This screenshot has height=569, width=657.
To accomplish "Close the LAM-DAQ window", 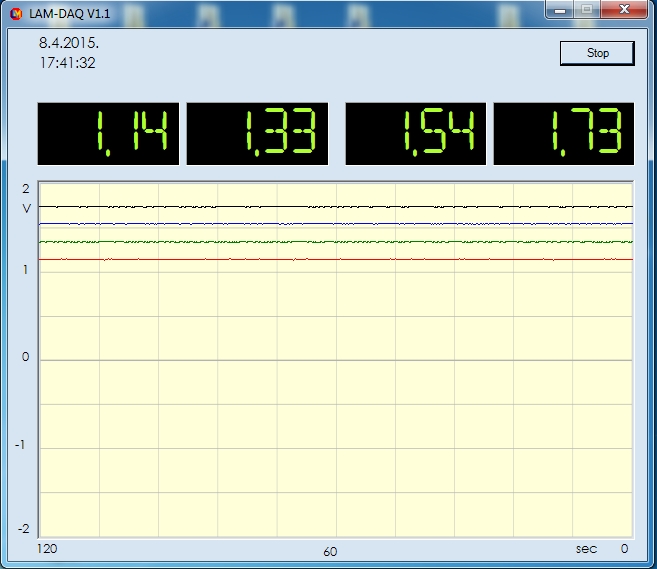I will point(626,9).
